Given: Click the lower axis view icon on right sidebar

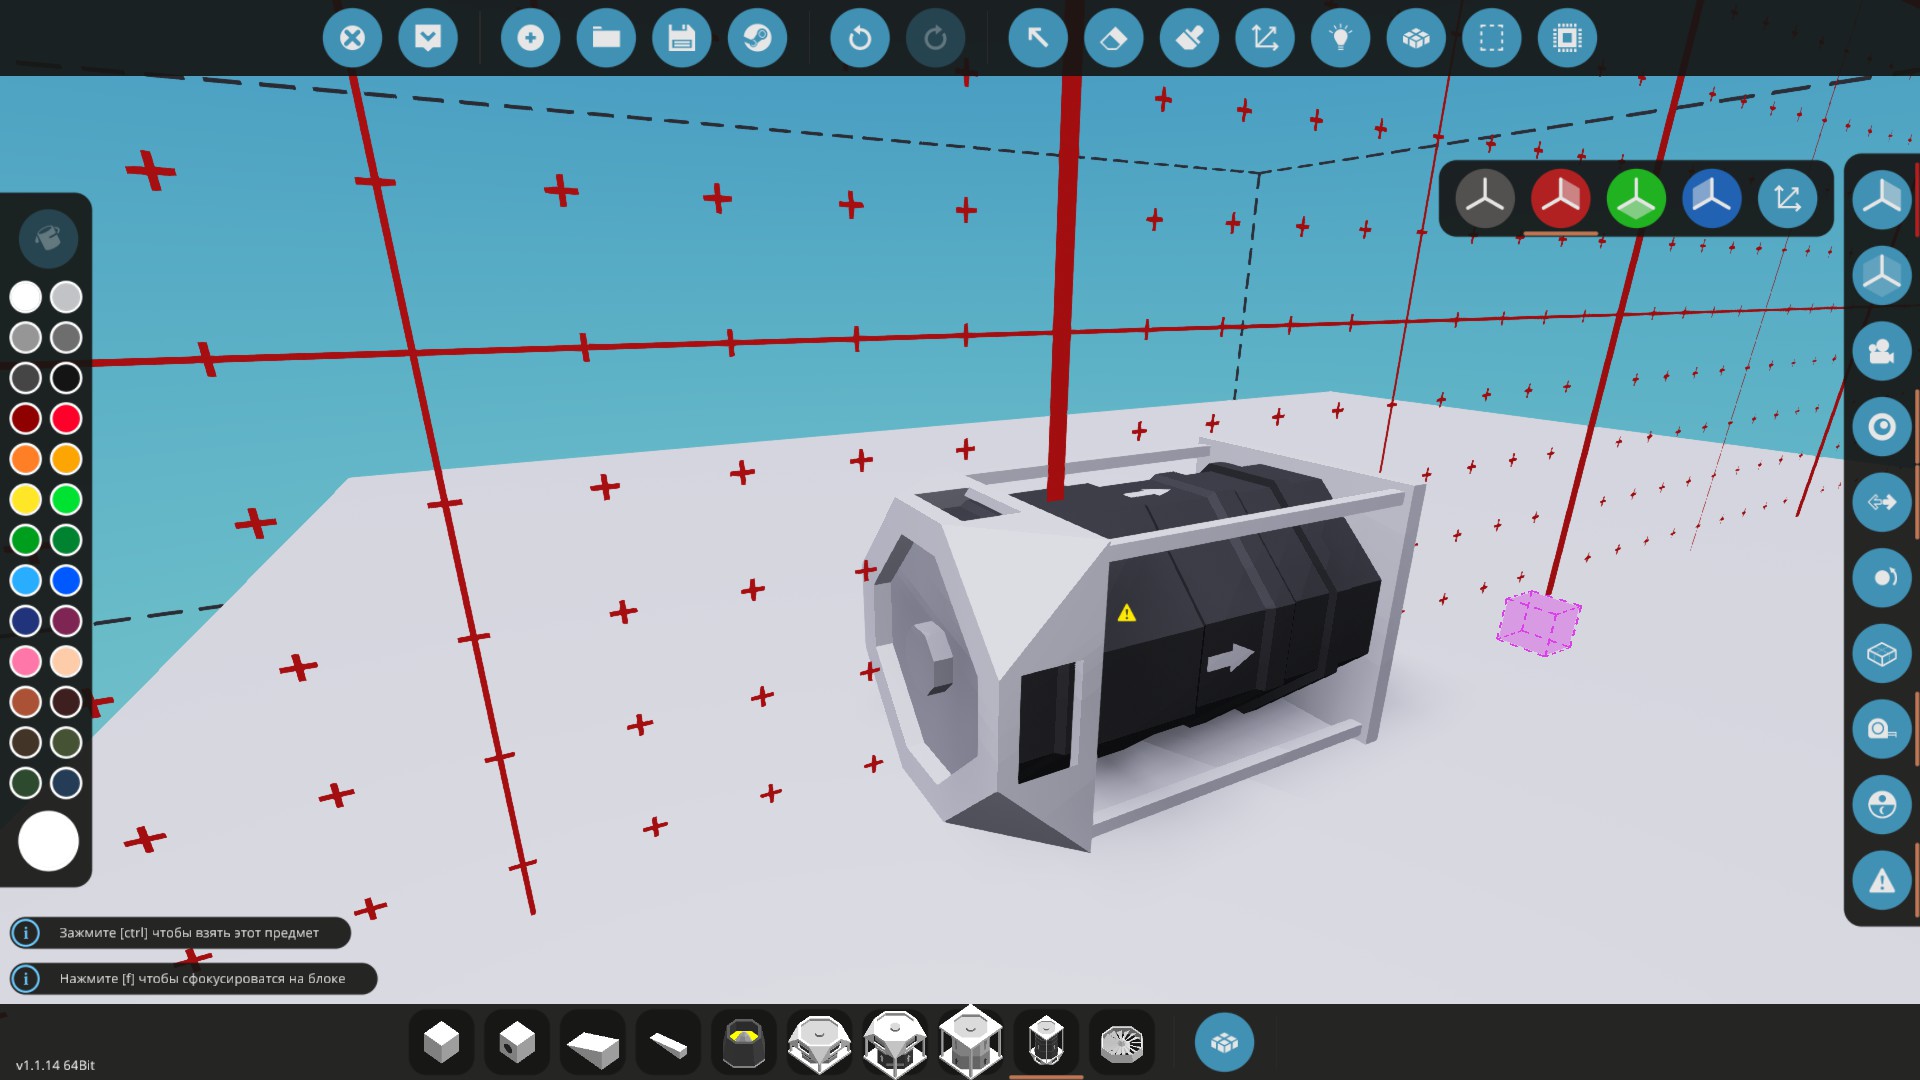Looking at the screenshot, I should [1882, 274].
